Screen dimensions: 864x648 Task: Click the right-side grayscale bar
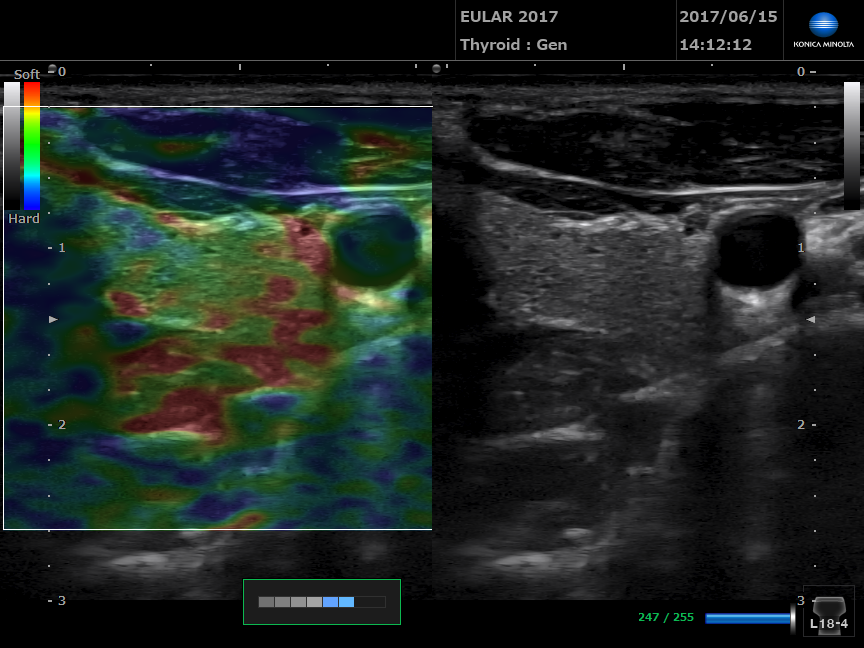(851, 145)
